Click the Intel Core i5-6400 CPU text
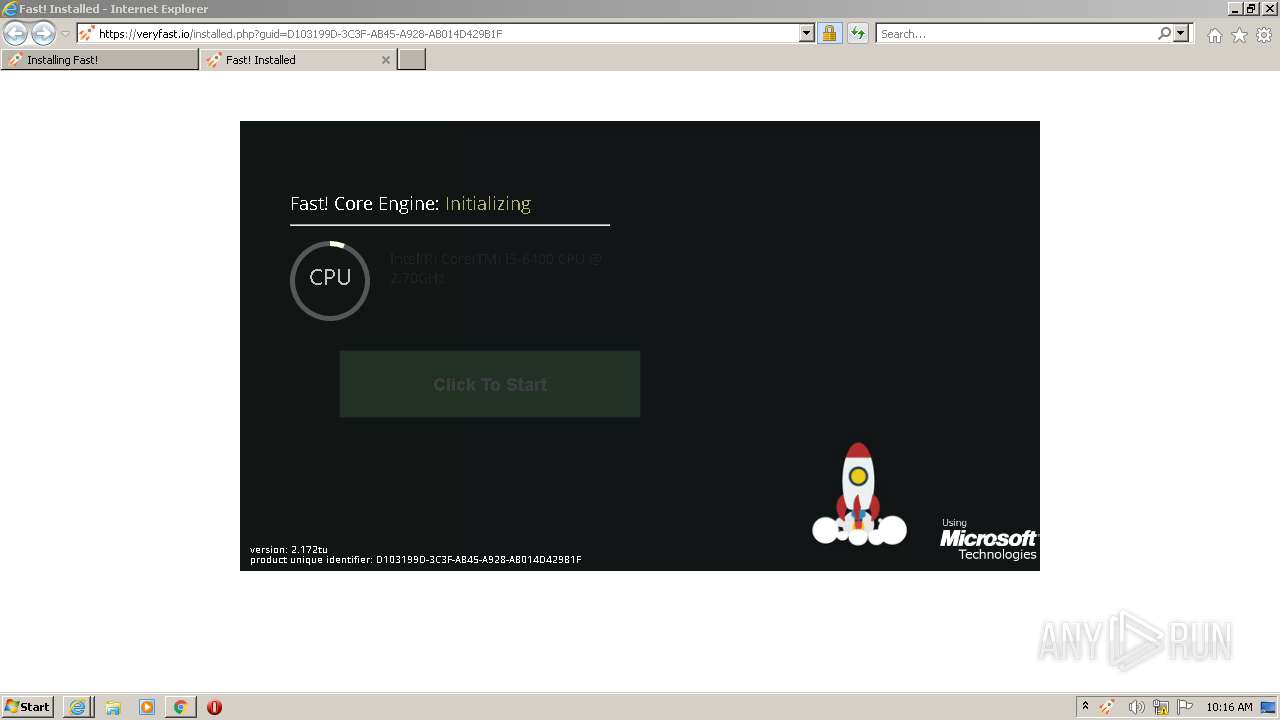1280x720 pixels. [x=496, y=268]
